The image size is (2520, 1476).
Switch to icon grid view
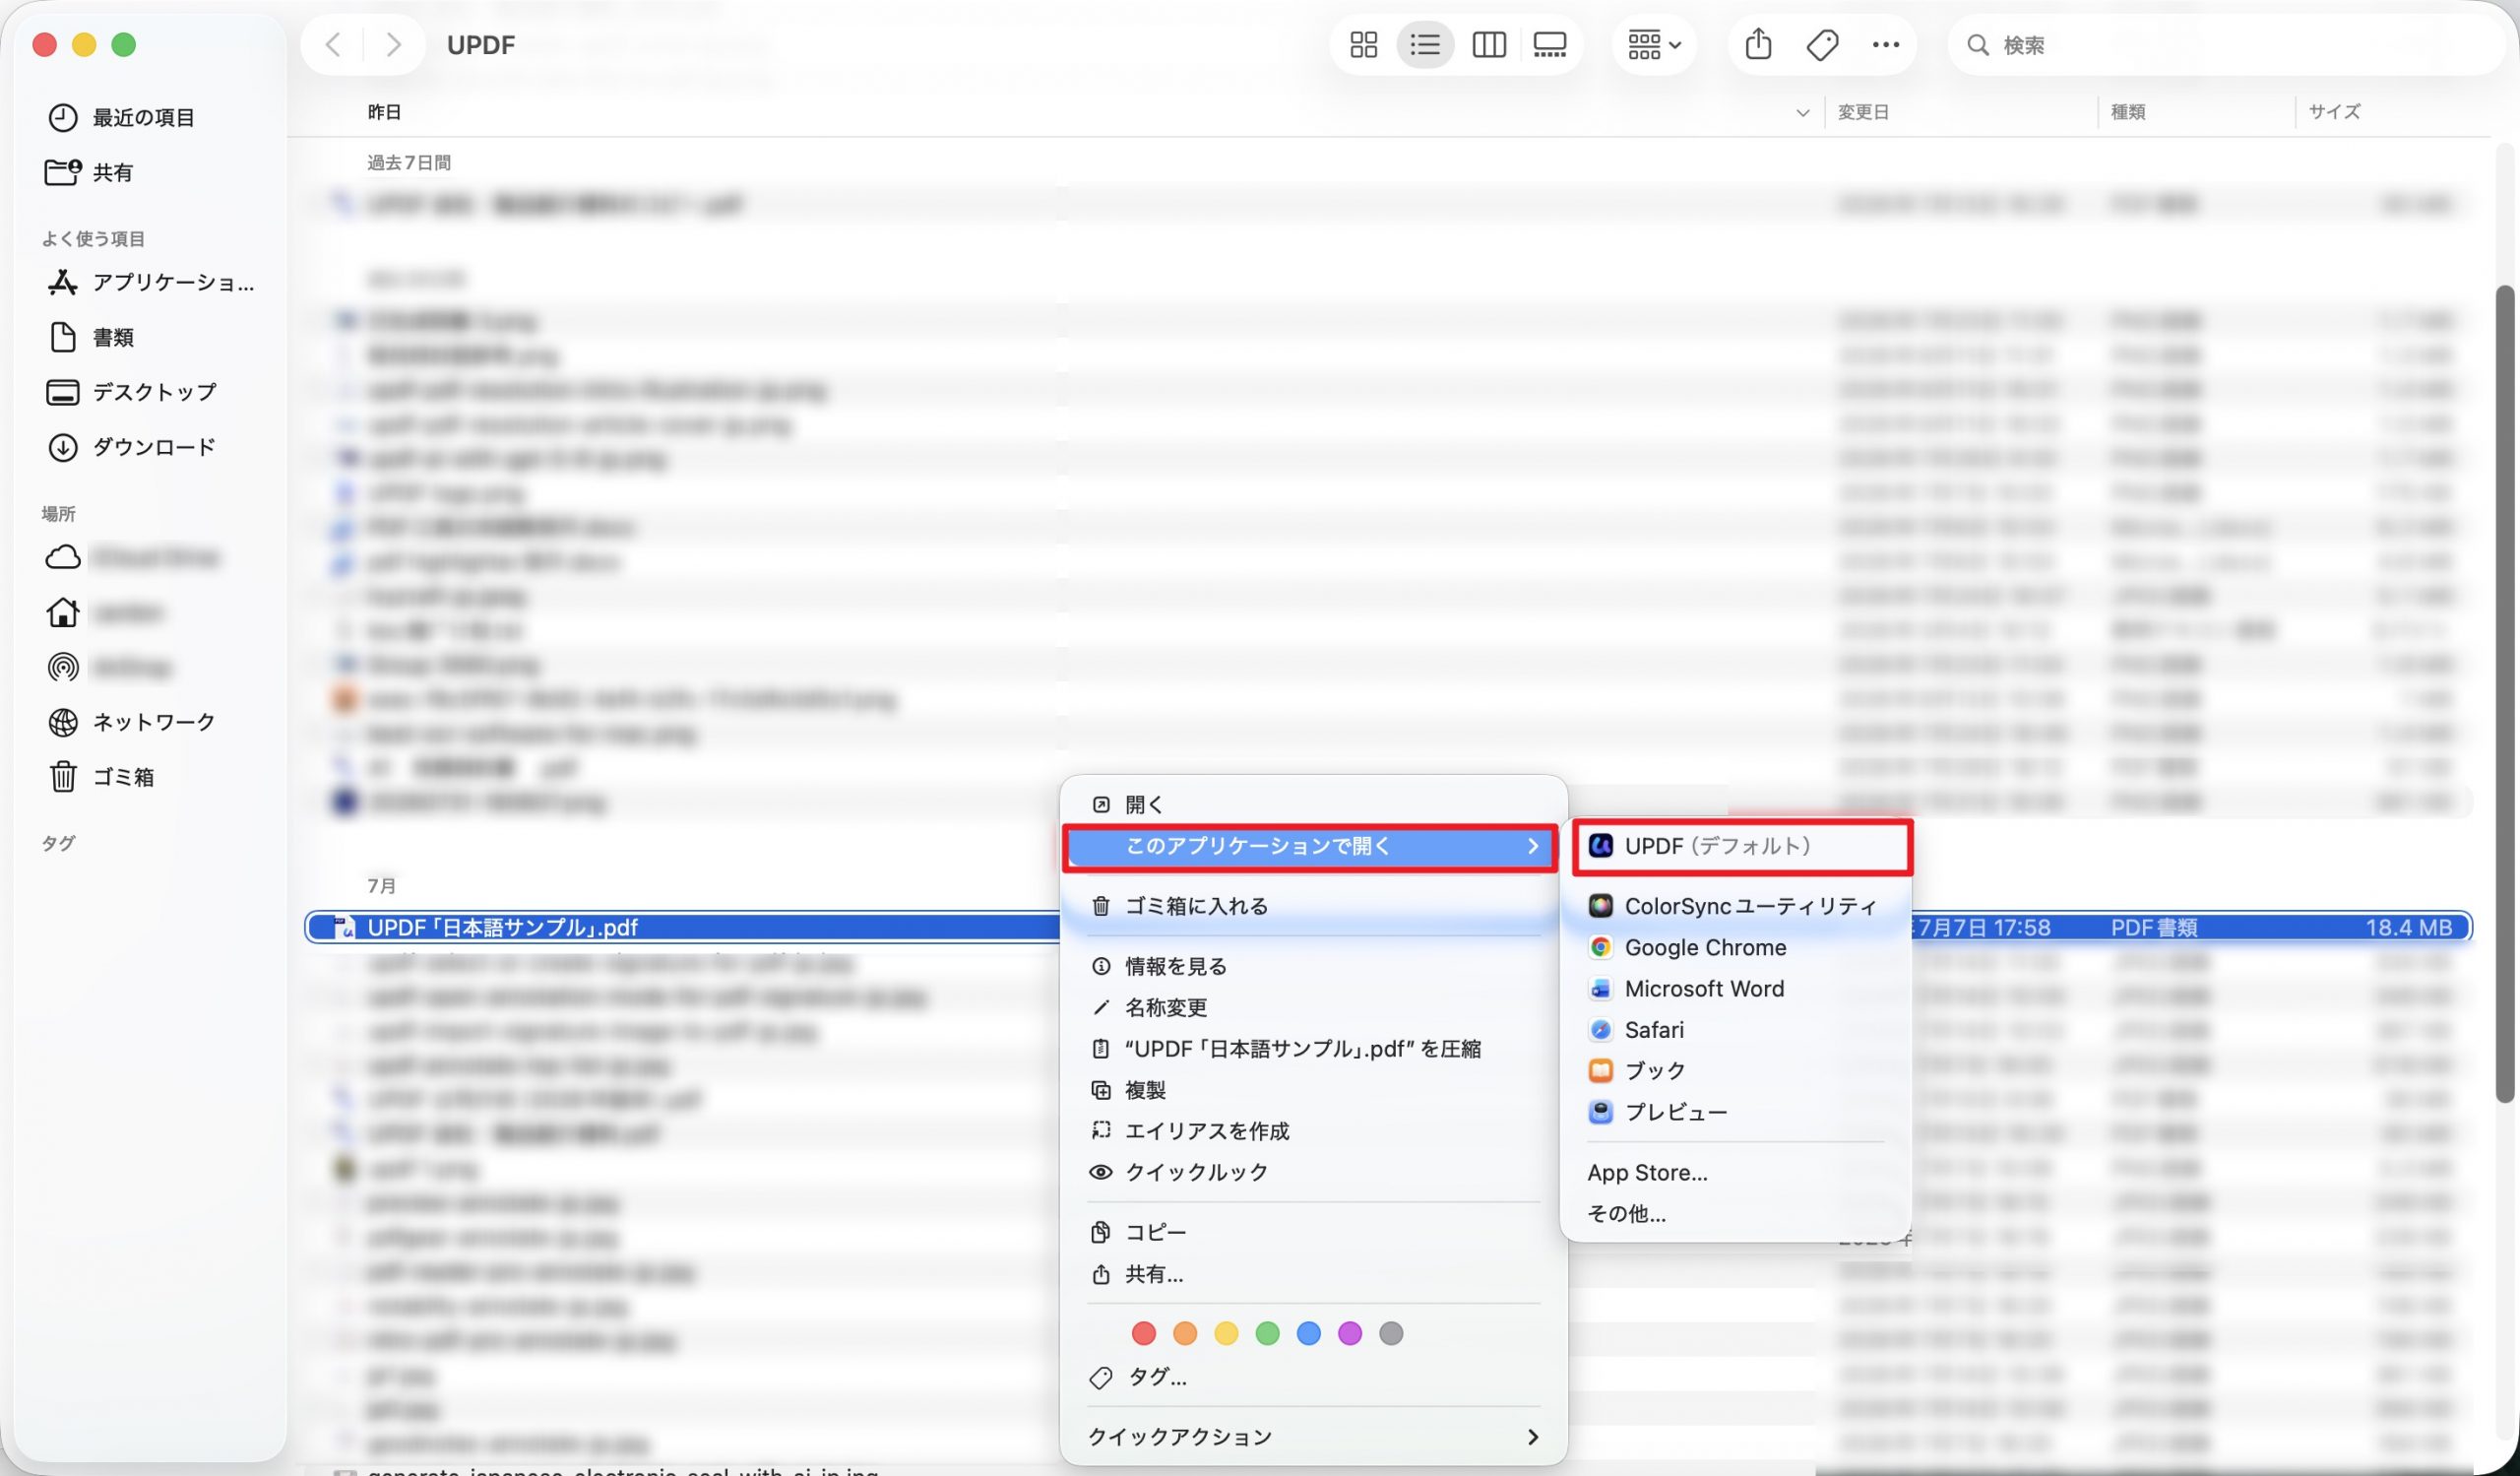(x=1363, y=45)
